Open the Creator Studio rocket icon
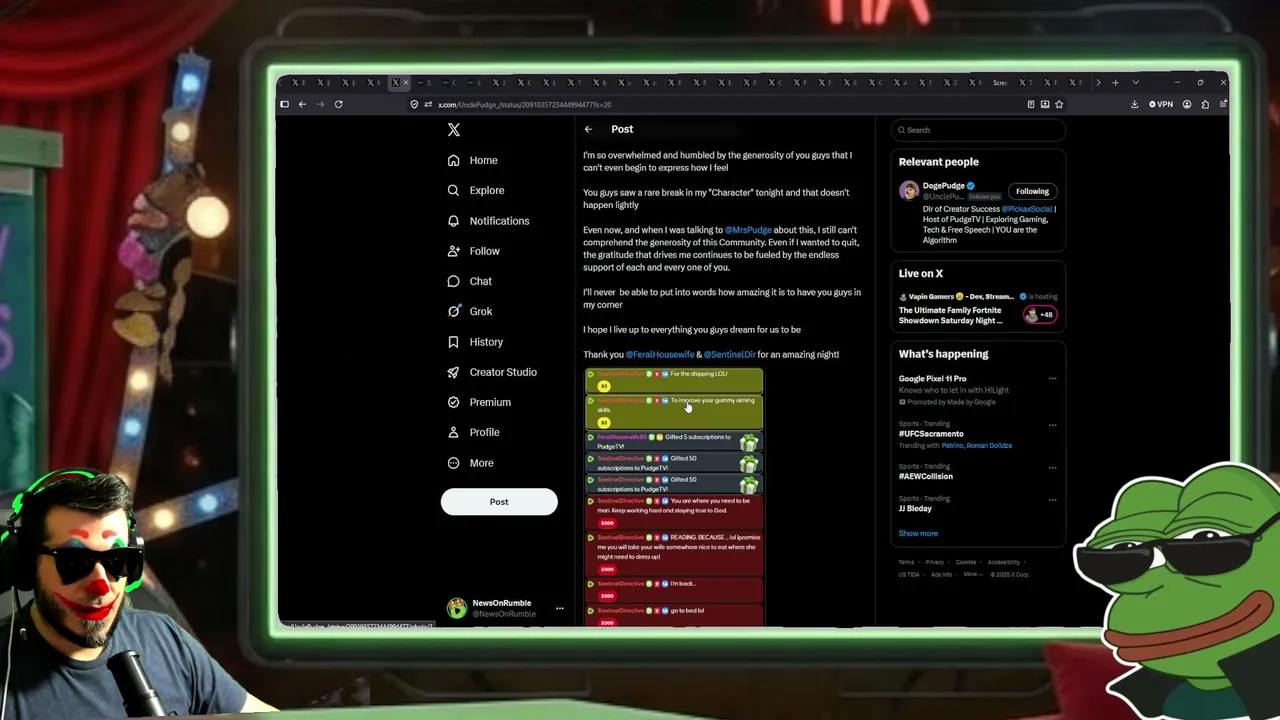This screenshot has width=1280, height=720. coord(454,372)
